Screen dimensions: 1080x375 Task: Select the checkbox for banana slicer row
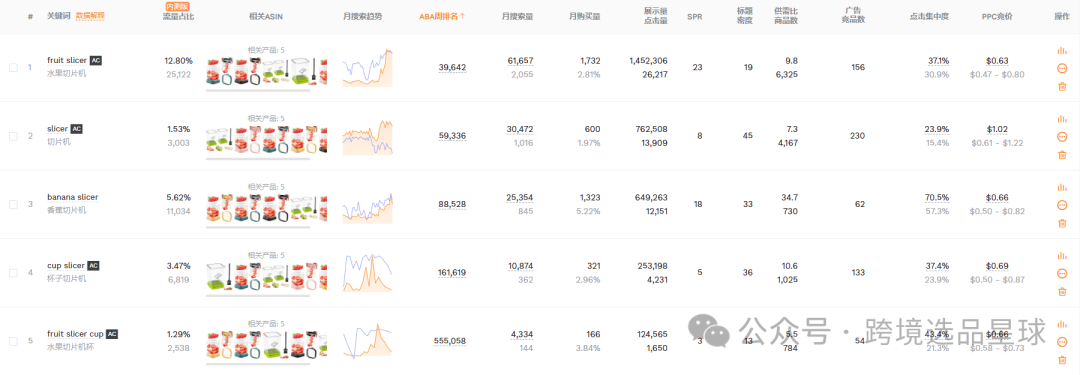pyautogui.click(x=13, y=205)
